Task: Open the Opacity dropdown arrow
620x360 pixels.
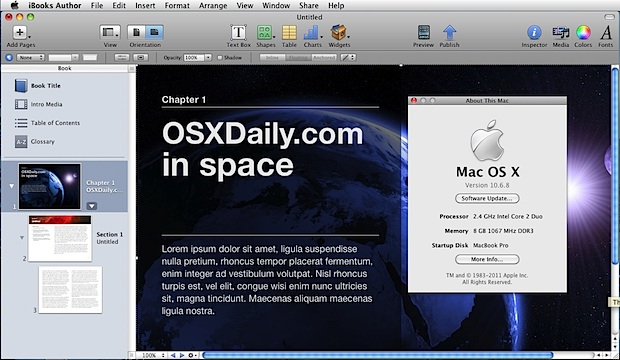Action: tap(208, 58)
